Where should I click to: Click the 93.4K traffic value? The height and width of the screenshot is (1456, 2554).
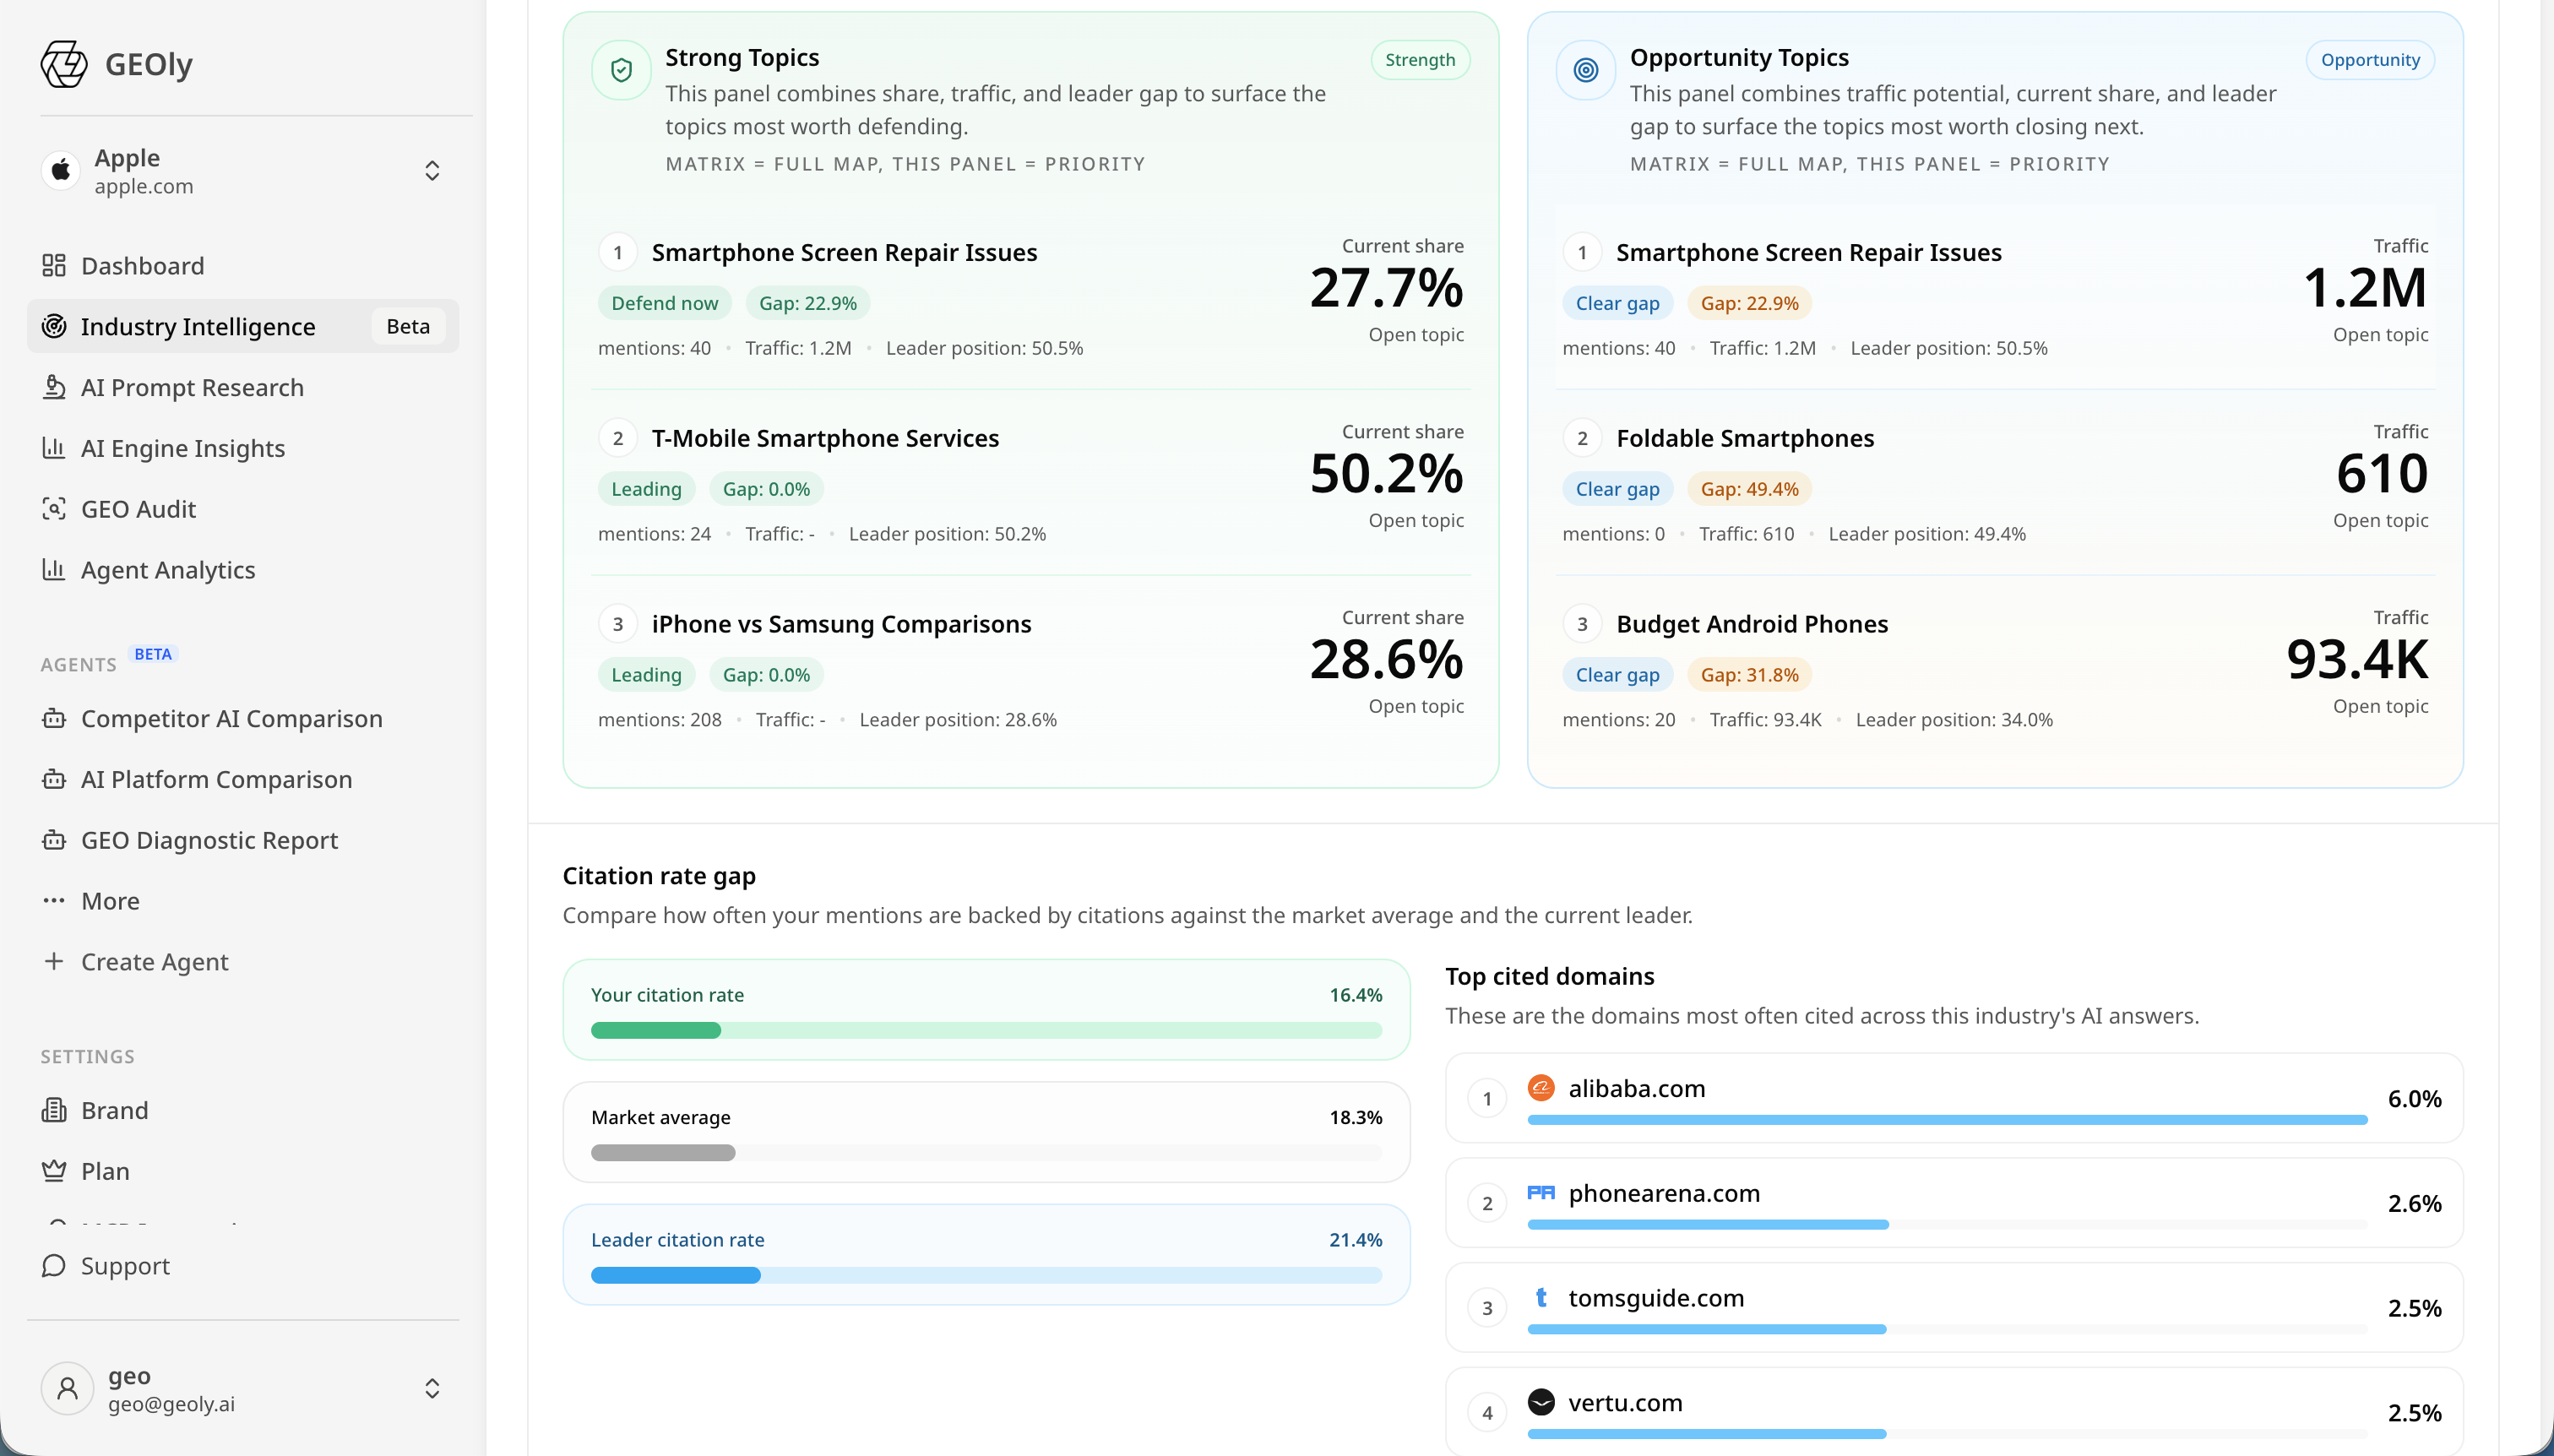[2357, 660]
